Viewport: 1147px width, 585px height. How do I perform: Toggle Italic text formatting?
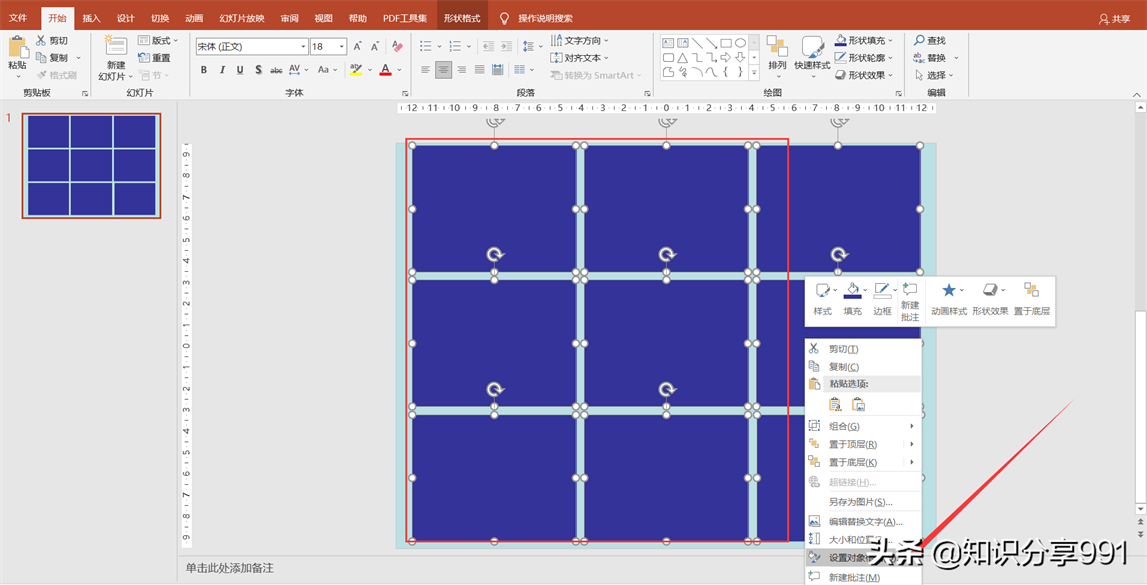pos(222,70)
